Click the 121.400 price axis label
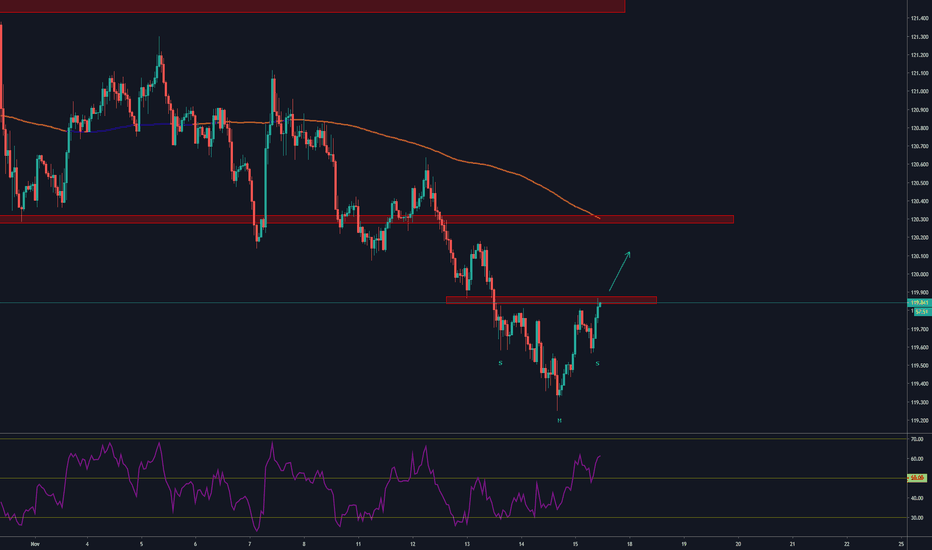The image size is (932, 550). [x=918, y=19]
